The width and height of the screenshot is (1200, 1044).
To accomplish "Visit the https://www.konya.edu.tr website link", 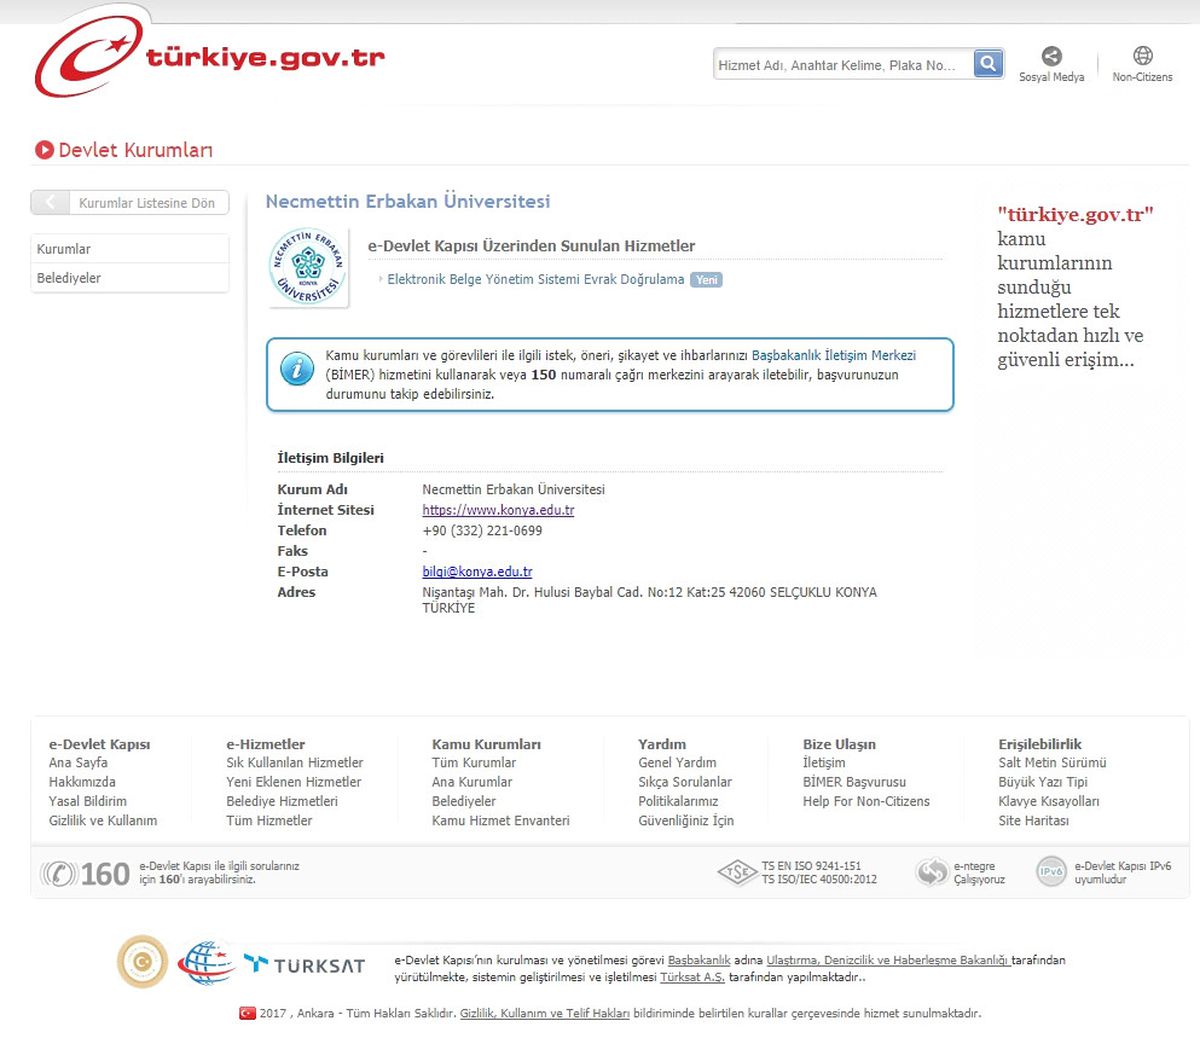I will click(498, 510).
